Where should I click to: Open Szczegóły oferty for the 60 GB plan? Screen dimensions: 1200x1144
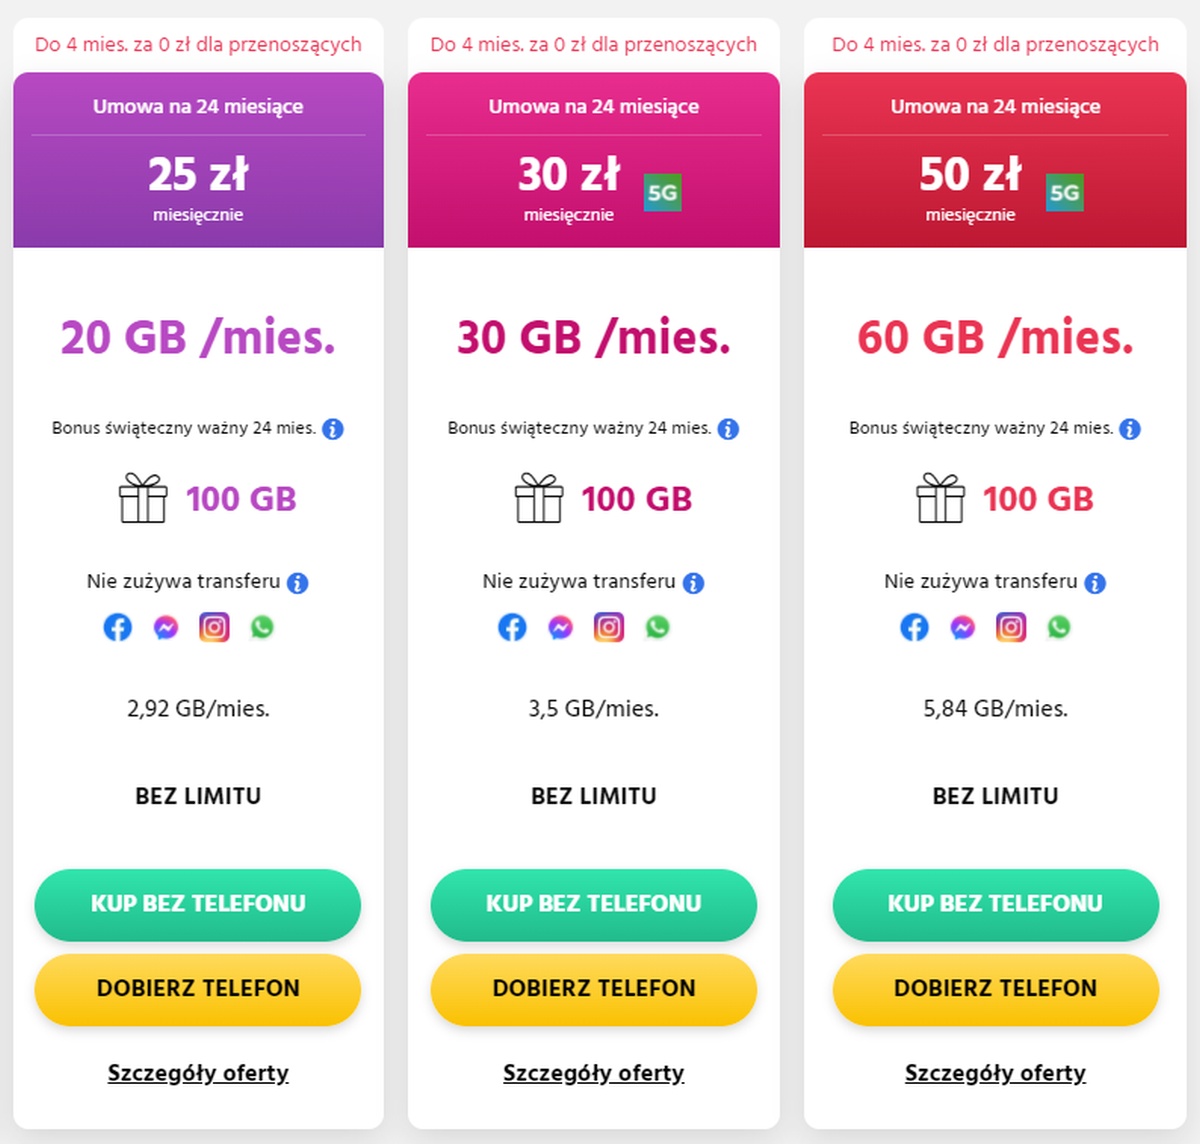coord(995,1073)
